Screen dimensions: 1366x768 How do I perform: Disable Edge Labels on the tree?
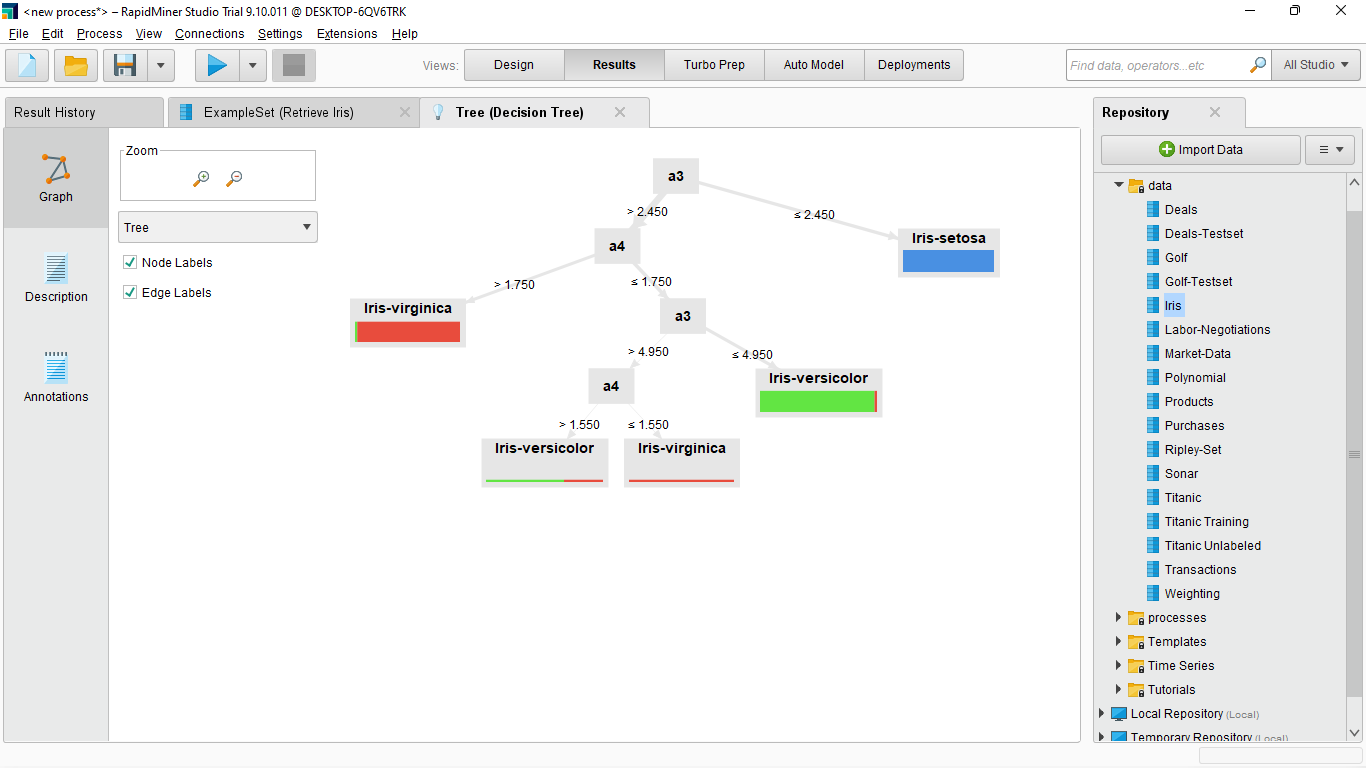[x=129, y=292]
